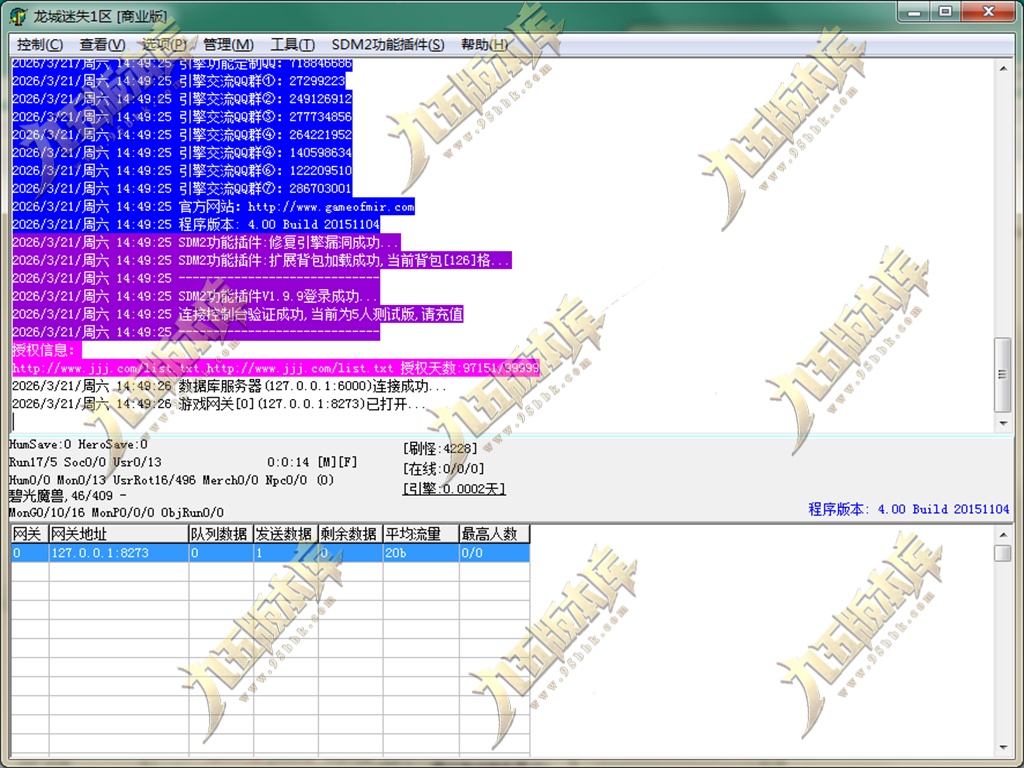Click log line 引擎交流QQ群③: 277734856

182,117
